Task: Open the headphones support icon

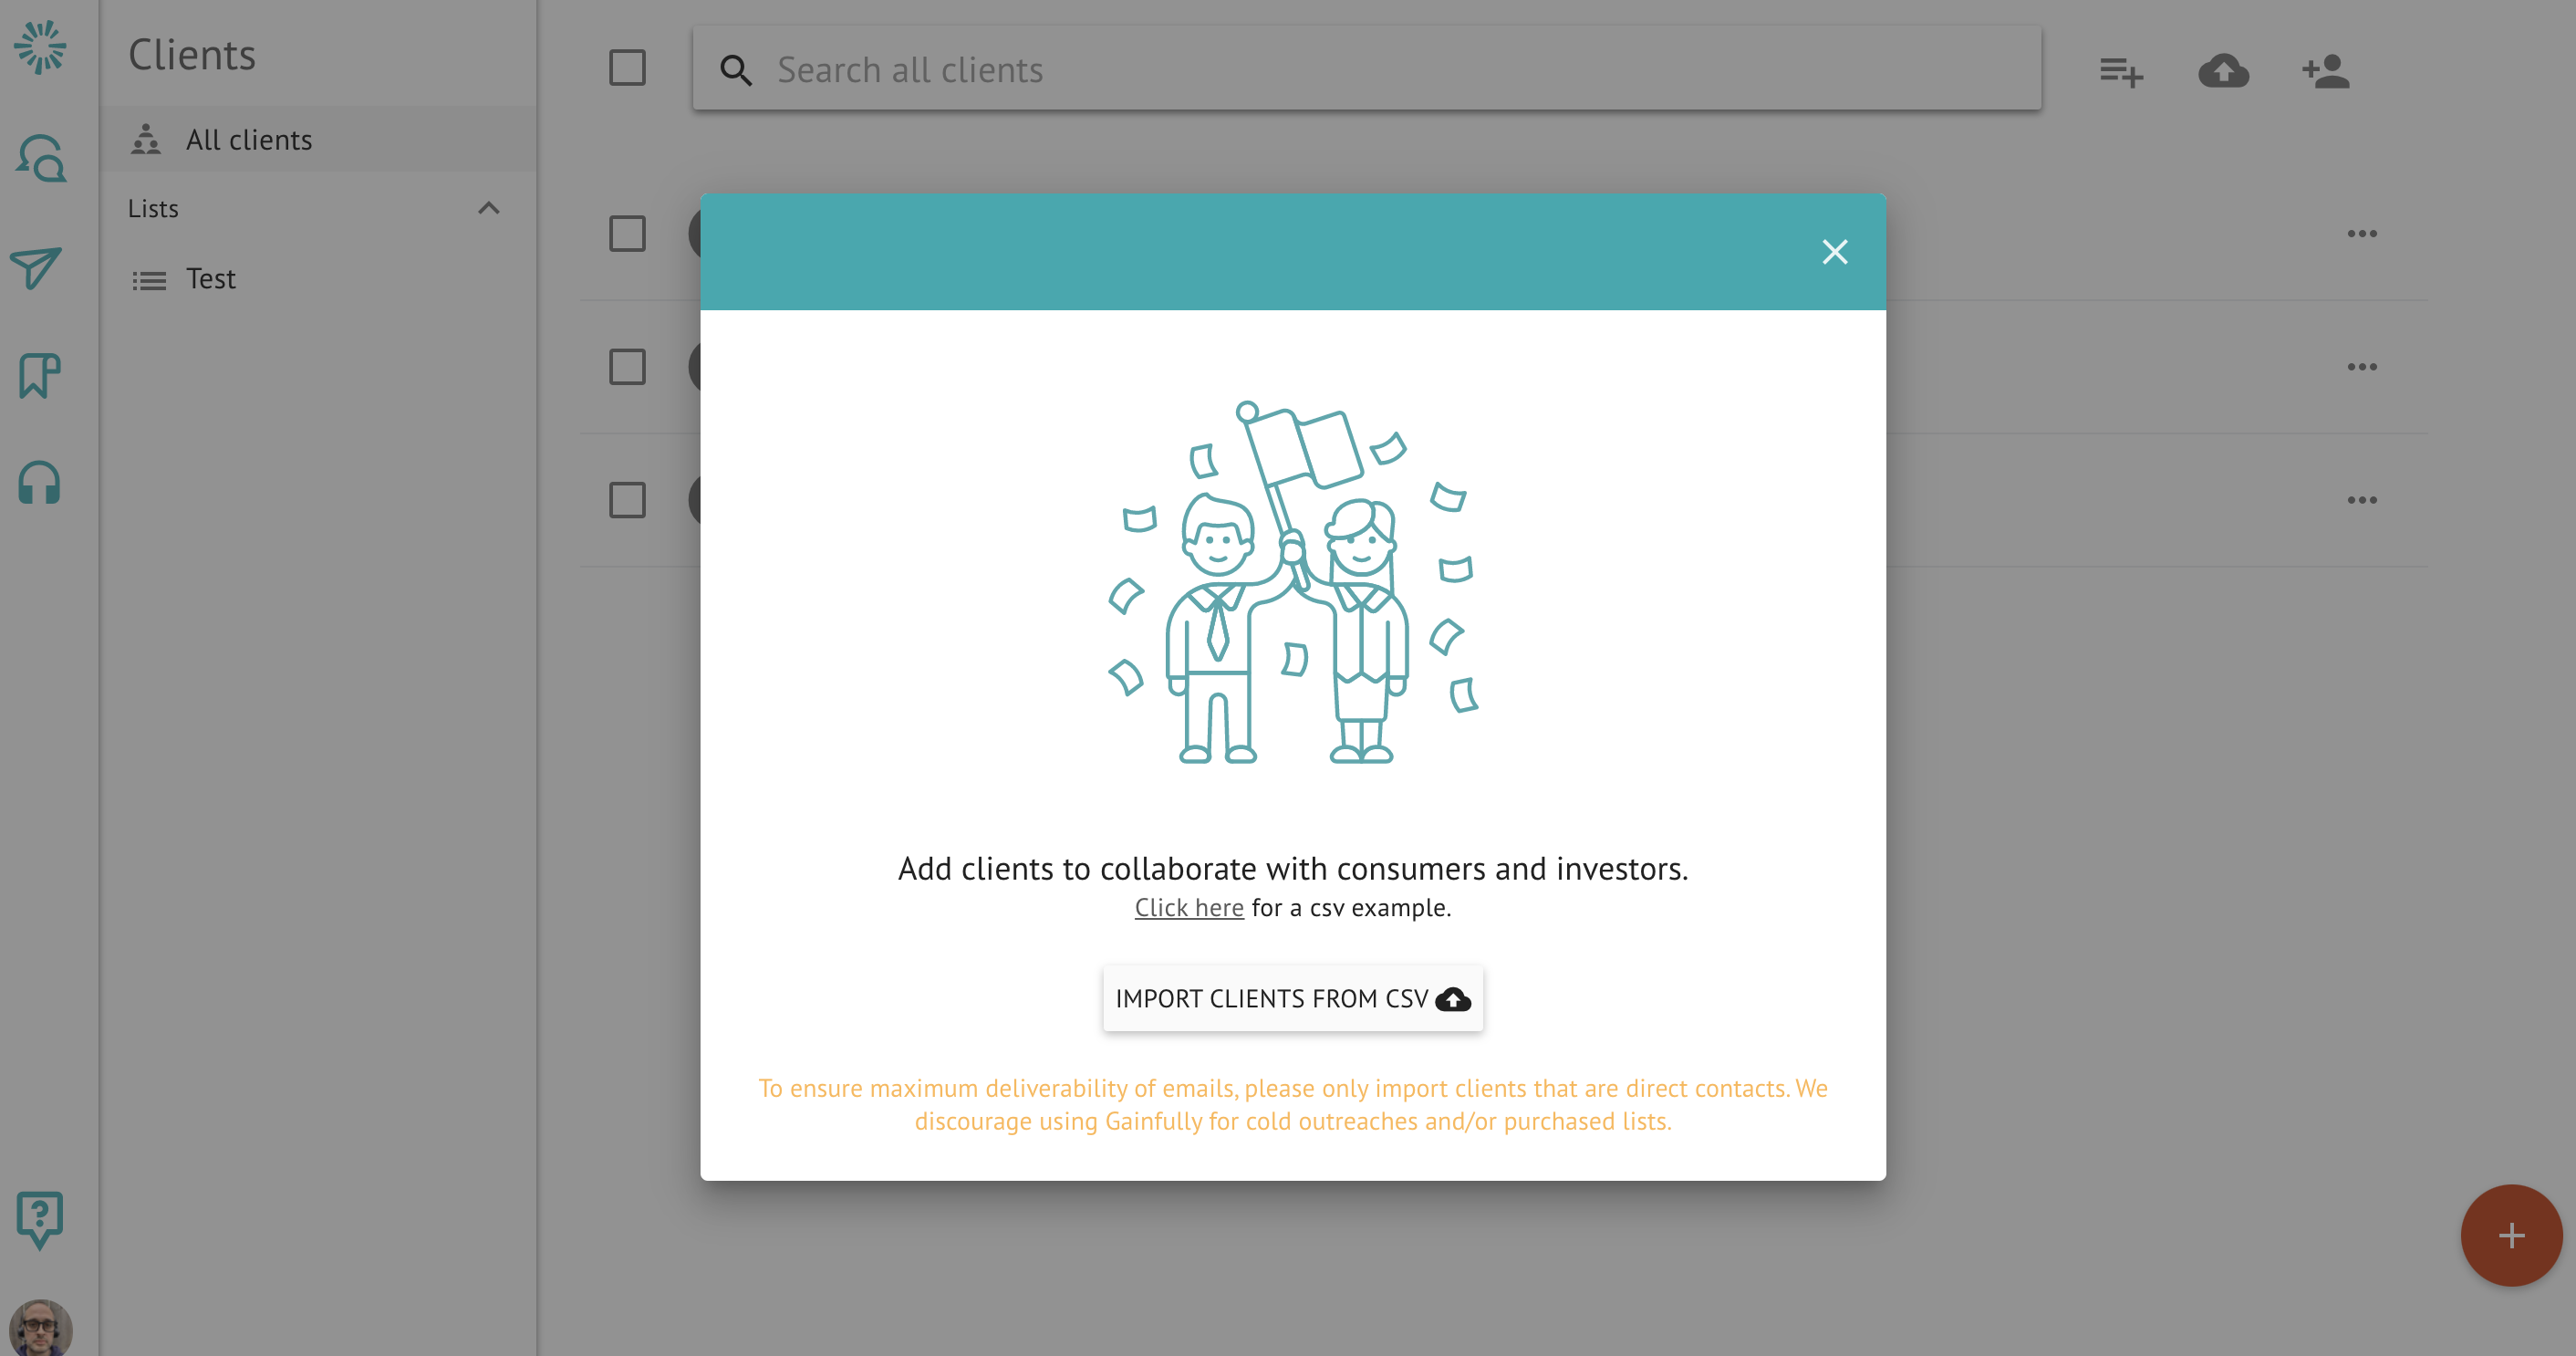Action: (x=40, y=484)
